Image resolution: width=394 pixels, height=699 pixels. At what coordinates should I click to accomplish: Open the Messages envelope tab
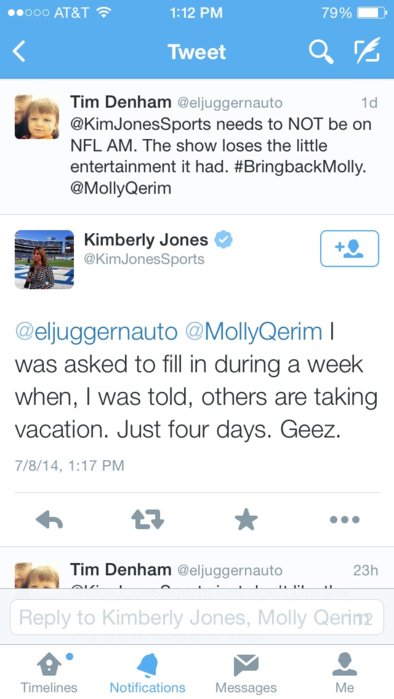pos(246,672)
